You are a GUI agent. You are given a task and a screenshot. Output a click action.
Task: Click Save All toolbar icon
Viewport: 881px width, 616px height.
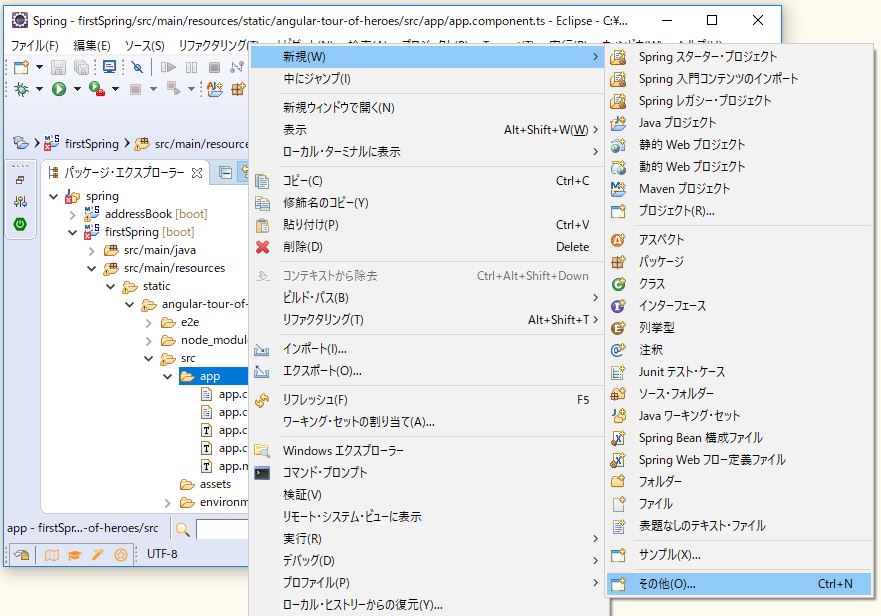pos(81,67)
